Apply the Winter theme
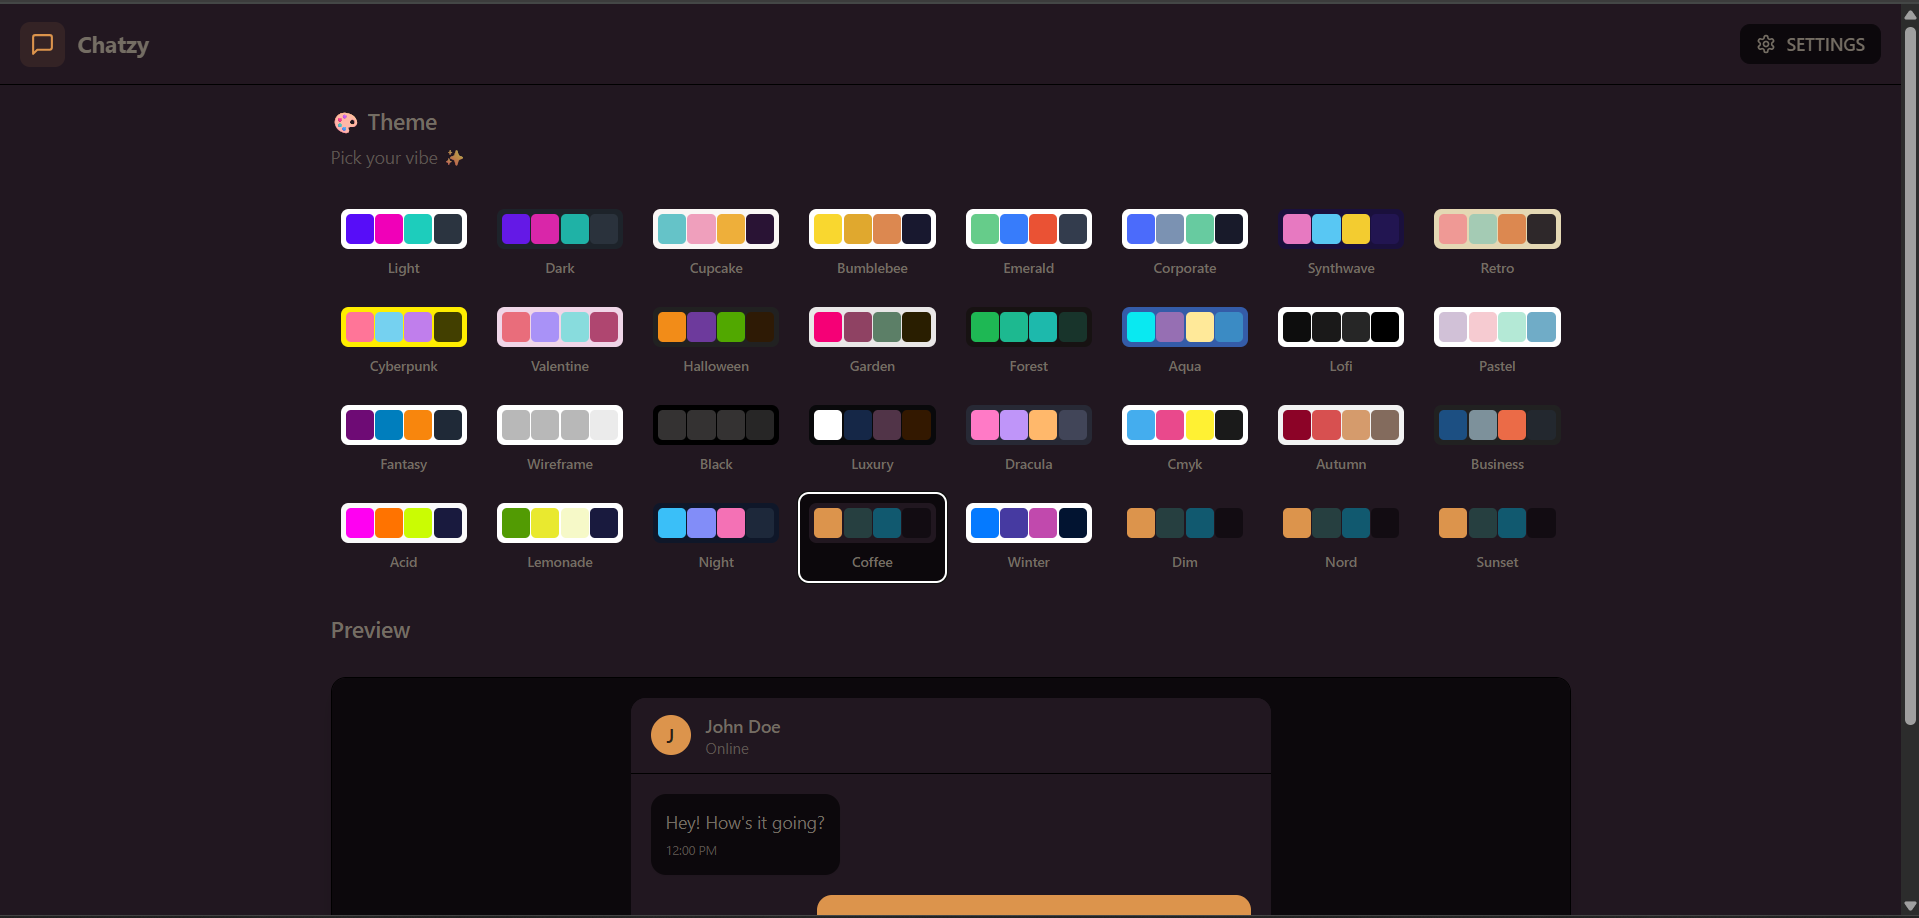This screenshot has width=1919, height=918. click(x=1029, y=537)
